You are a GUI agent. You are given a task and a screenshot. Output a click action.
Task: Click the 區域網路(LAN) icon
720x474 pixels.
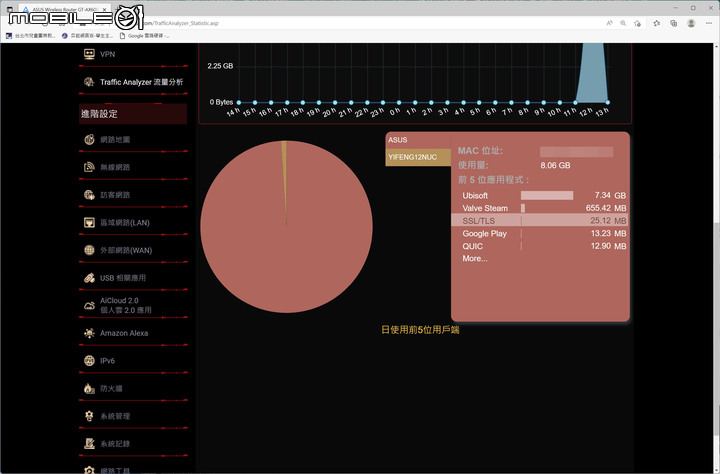click(x=89, y=223)
